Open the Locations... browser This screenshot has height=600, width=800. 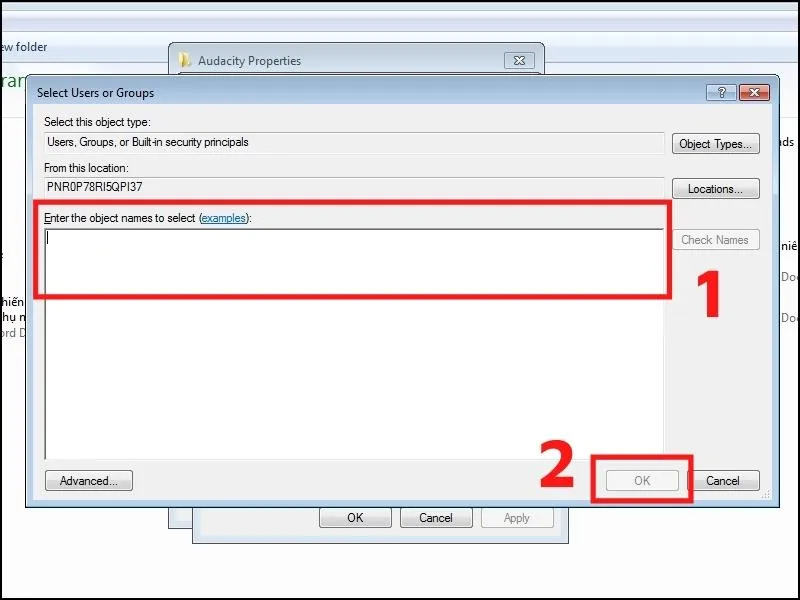click(715, 189)
